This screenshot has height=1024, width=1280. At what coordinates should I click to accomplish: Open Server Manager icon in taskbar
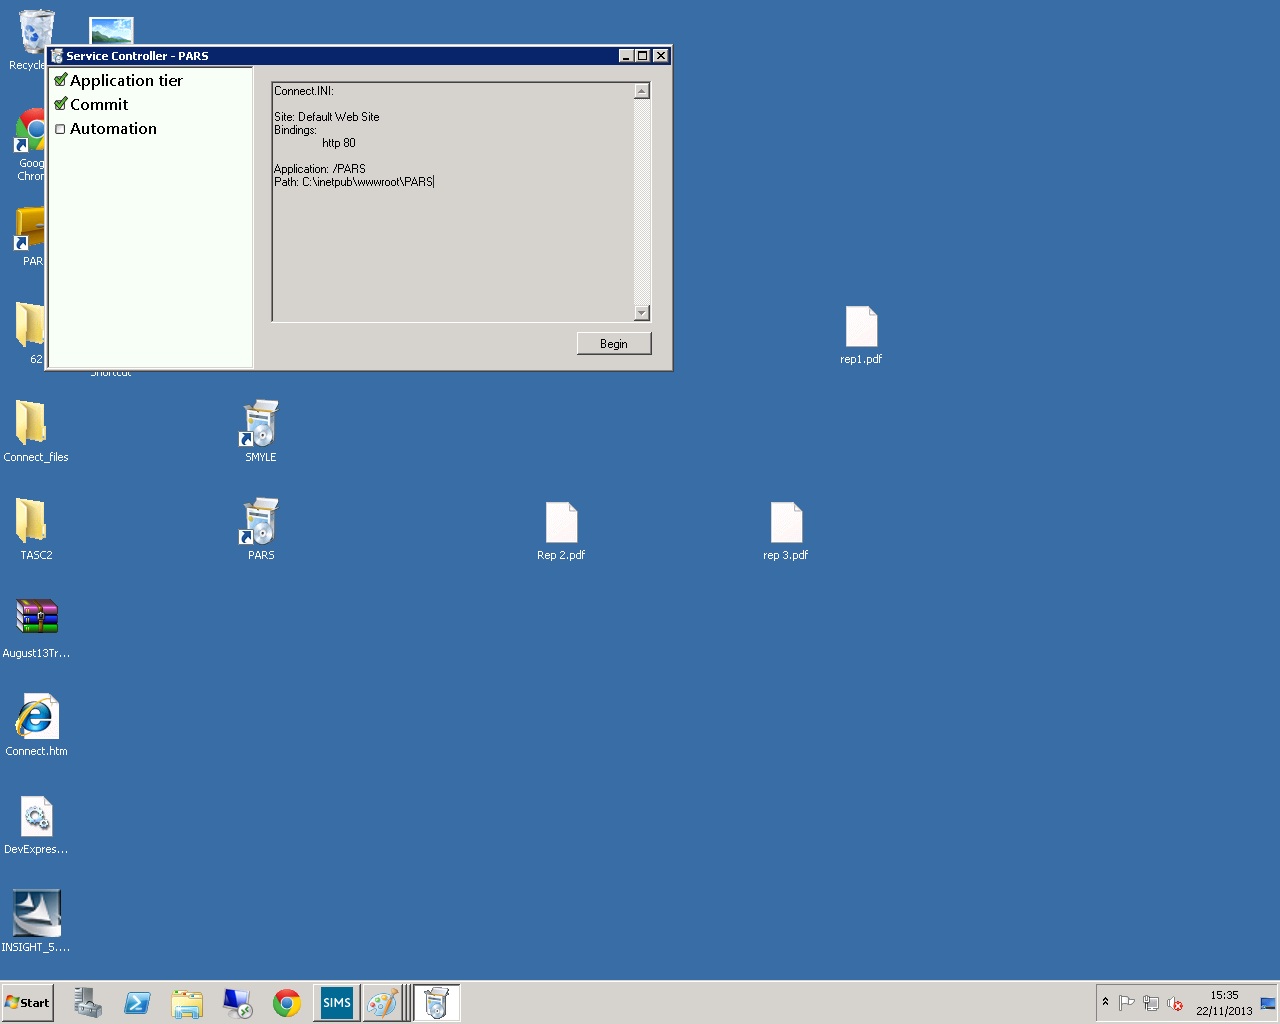coord(88,1003)
